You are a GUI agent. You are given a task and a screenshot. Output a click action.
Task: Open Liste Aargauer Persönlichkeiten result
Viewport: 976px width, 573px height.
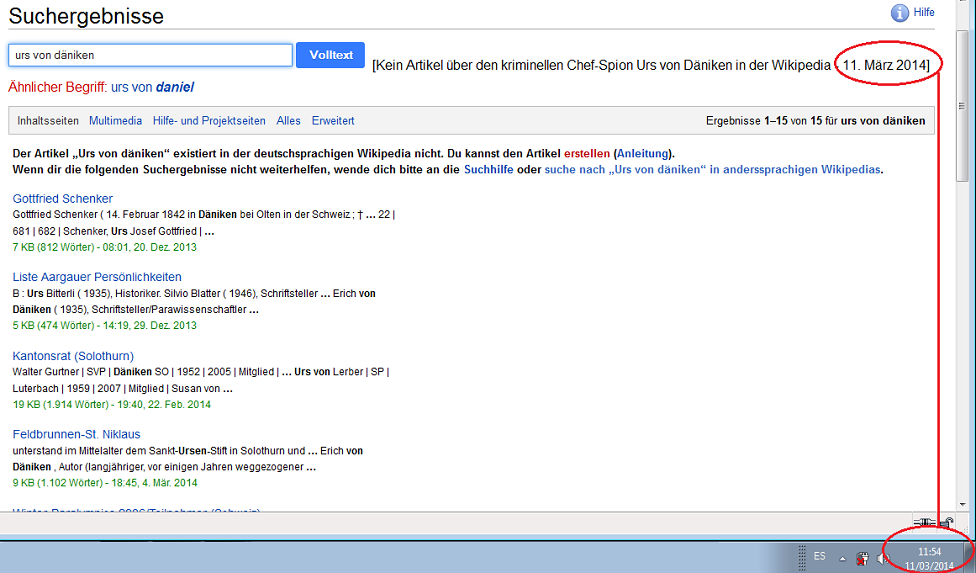97,277
